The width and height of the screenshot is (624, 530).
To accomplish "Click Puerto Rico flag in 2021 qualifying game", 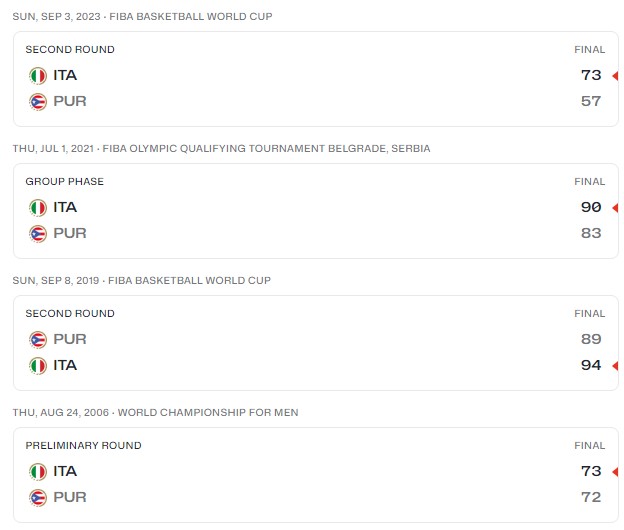I will click(x=38, y=233).
